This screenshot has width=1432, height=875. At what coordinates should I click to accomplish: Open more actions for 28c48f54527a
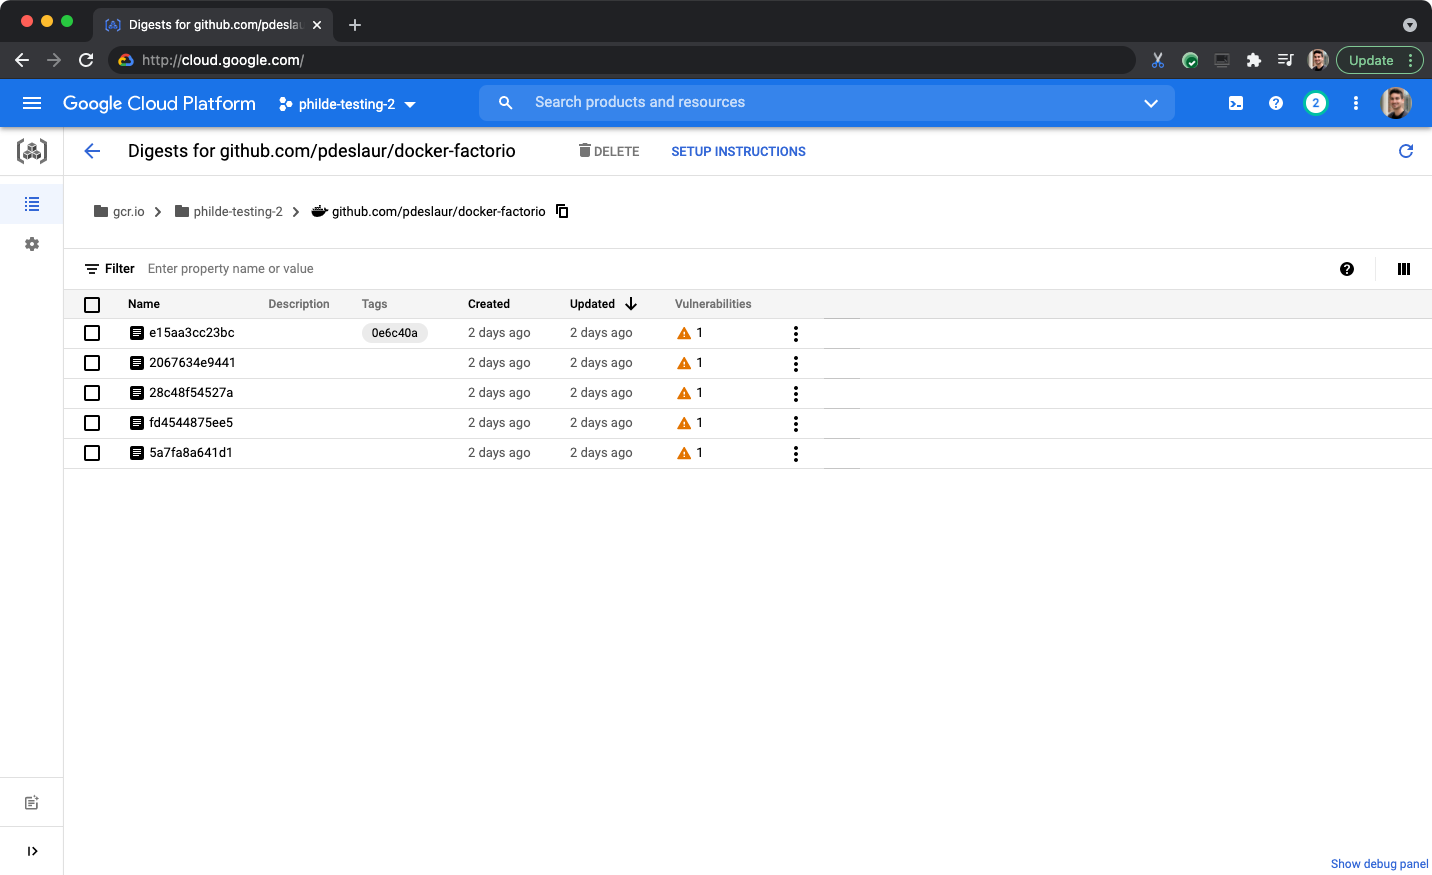coord(796,394)
